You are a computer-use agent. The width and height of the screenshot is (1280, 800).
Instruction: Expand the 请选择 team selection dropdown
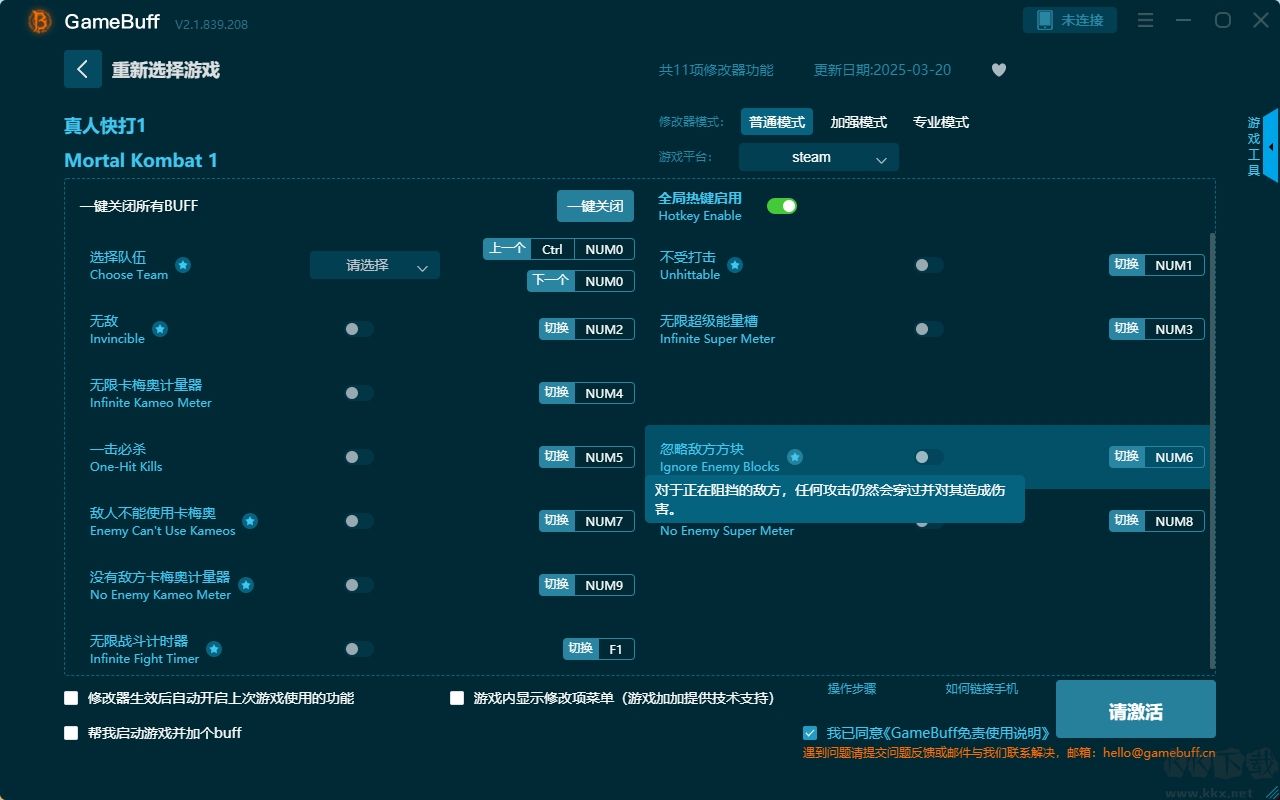374,265
